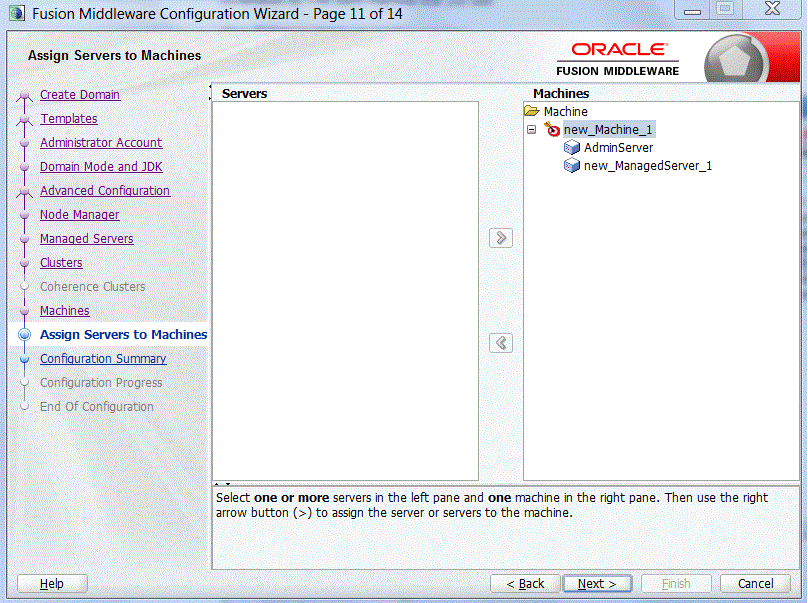Click the Coherence Clusters step label

tap(93, 287)
